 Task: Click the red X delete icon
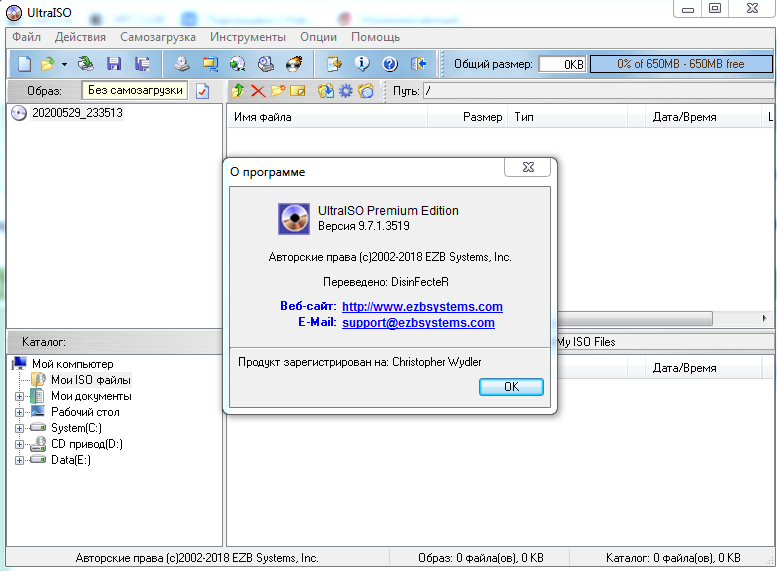258,91
